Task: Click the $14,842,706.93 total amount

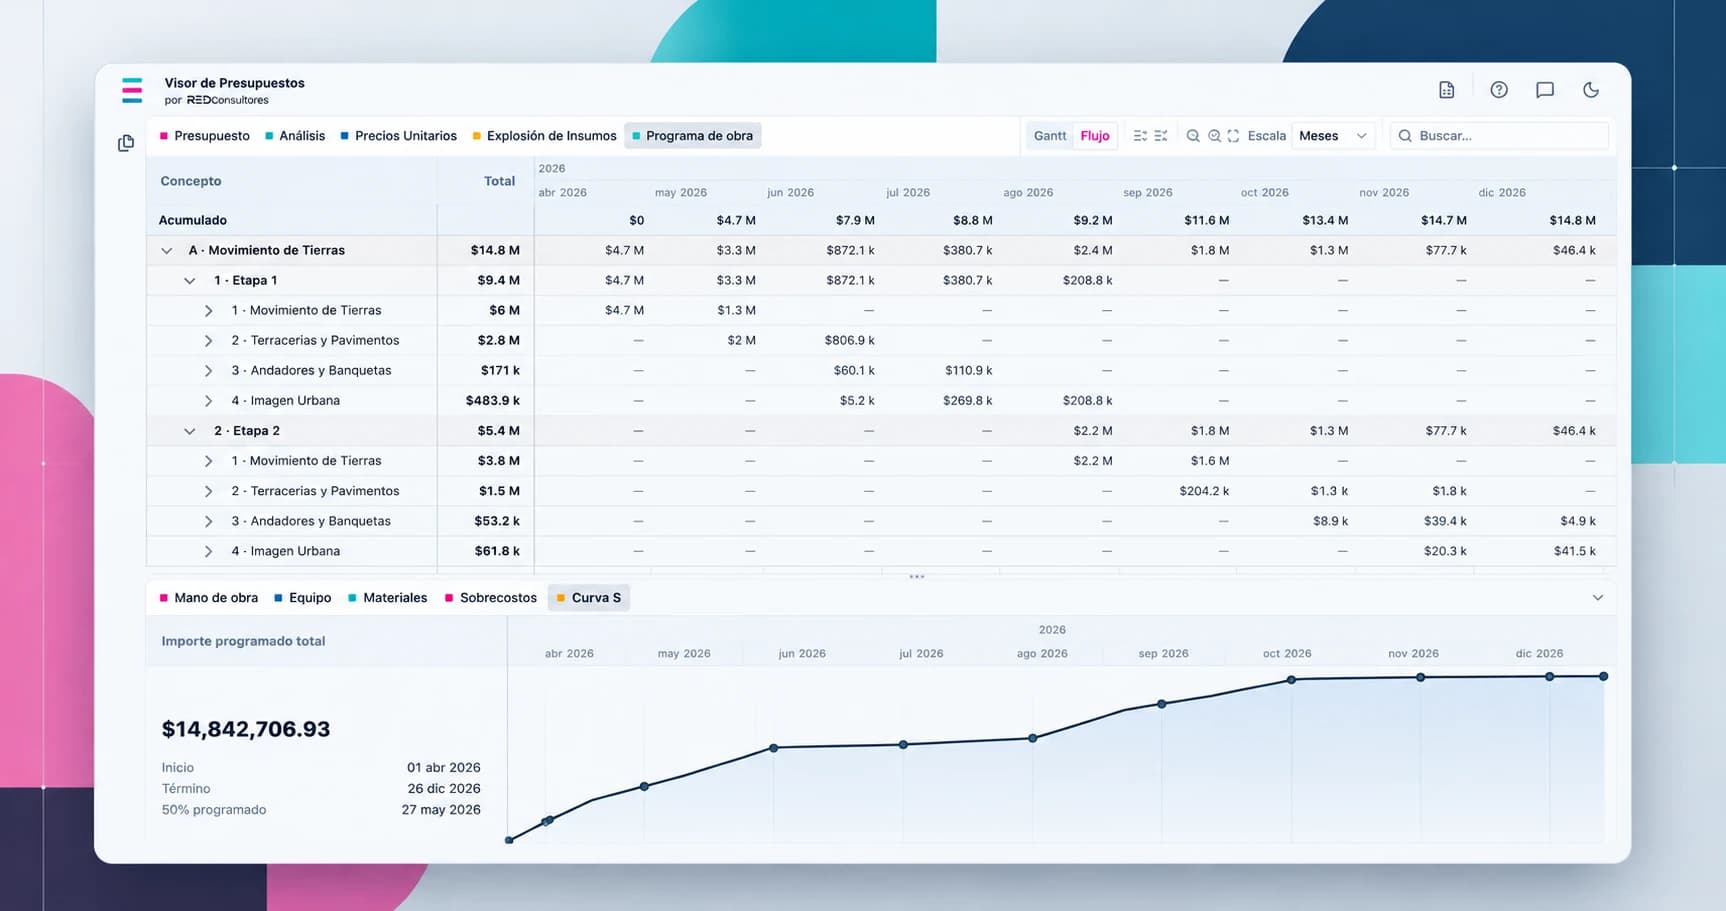Action: click(x=246, y=729)
